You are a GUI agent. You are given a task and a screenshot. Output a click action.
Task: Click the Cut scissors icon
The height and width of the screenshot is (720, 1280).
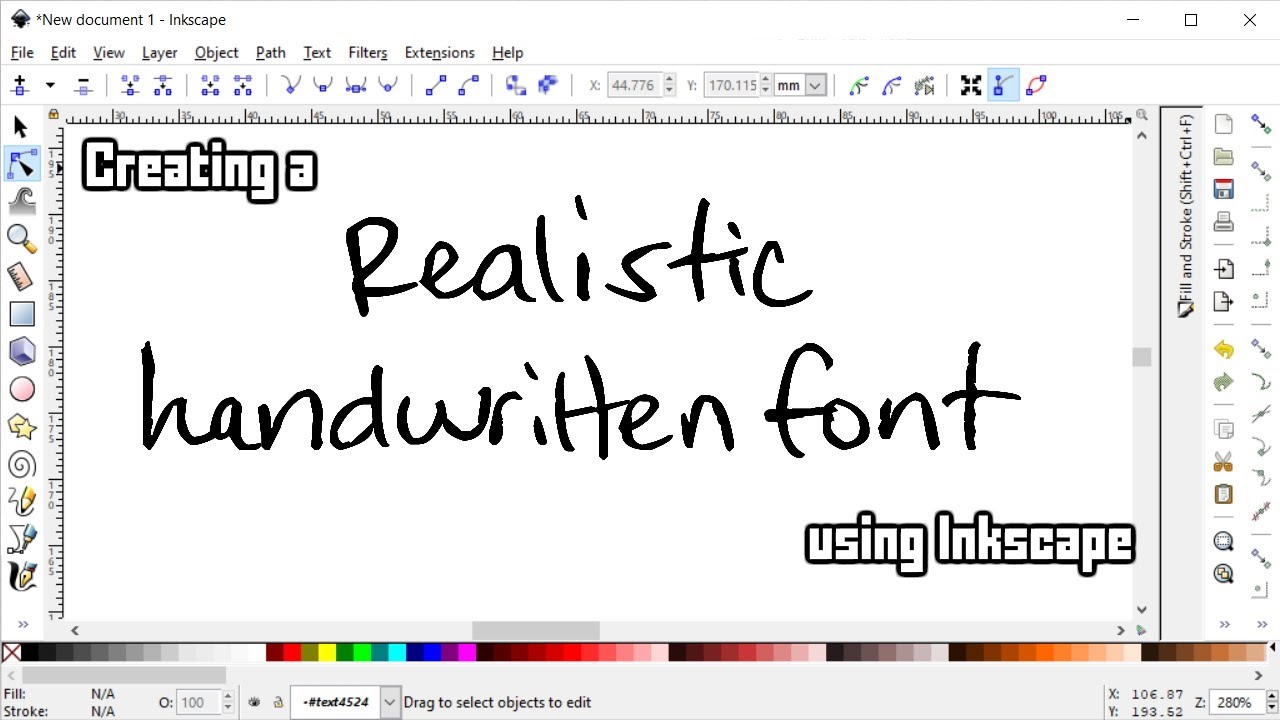pos(1223,462)
